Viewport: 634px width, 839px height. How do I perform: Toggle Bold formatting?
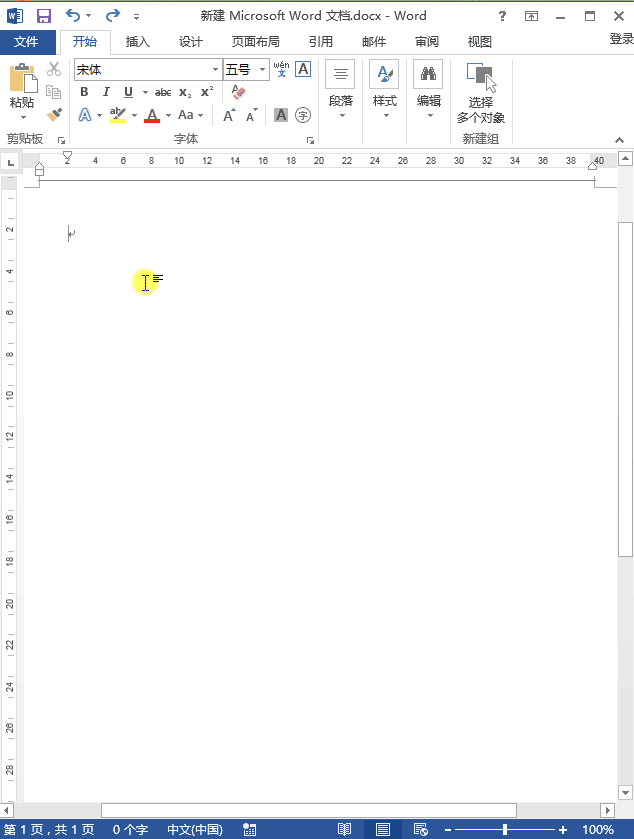click(84, 92)
